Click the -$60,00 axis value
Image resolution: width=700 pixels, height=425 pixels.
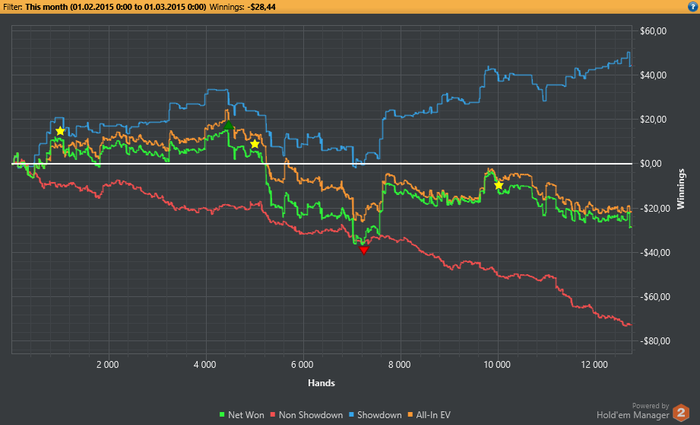pos(655,297)
